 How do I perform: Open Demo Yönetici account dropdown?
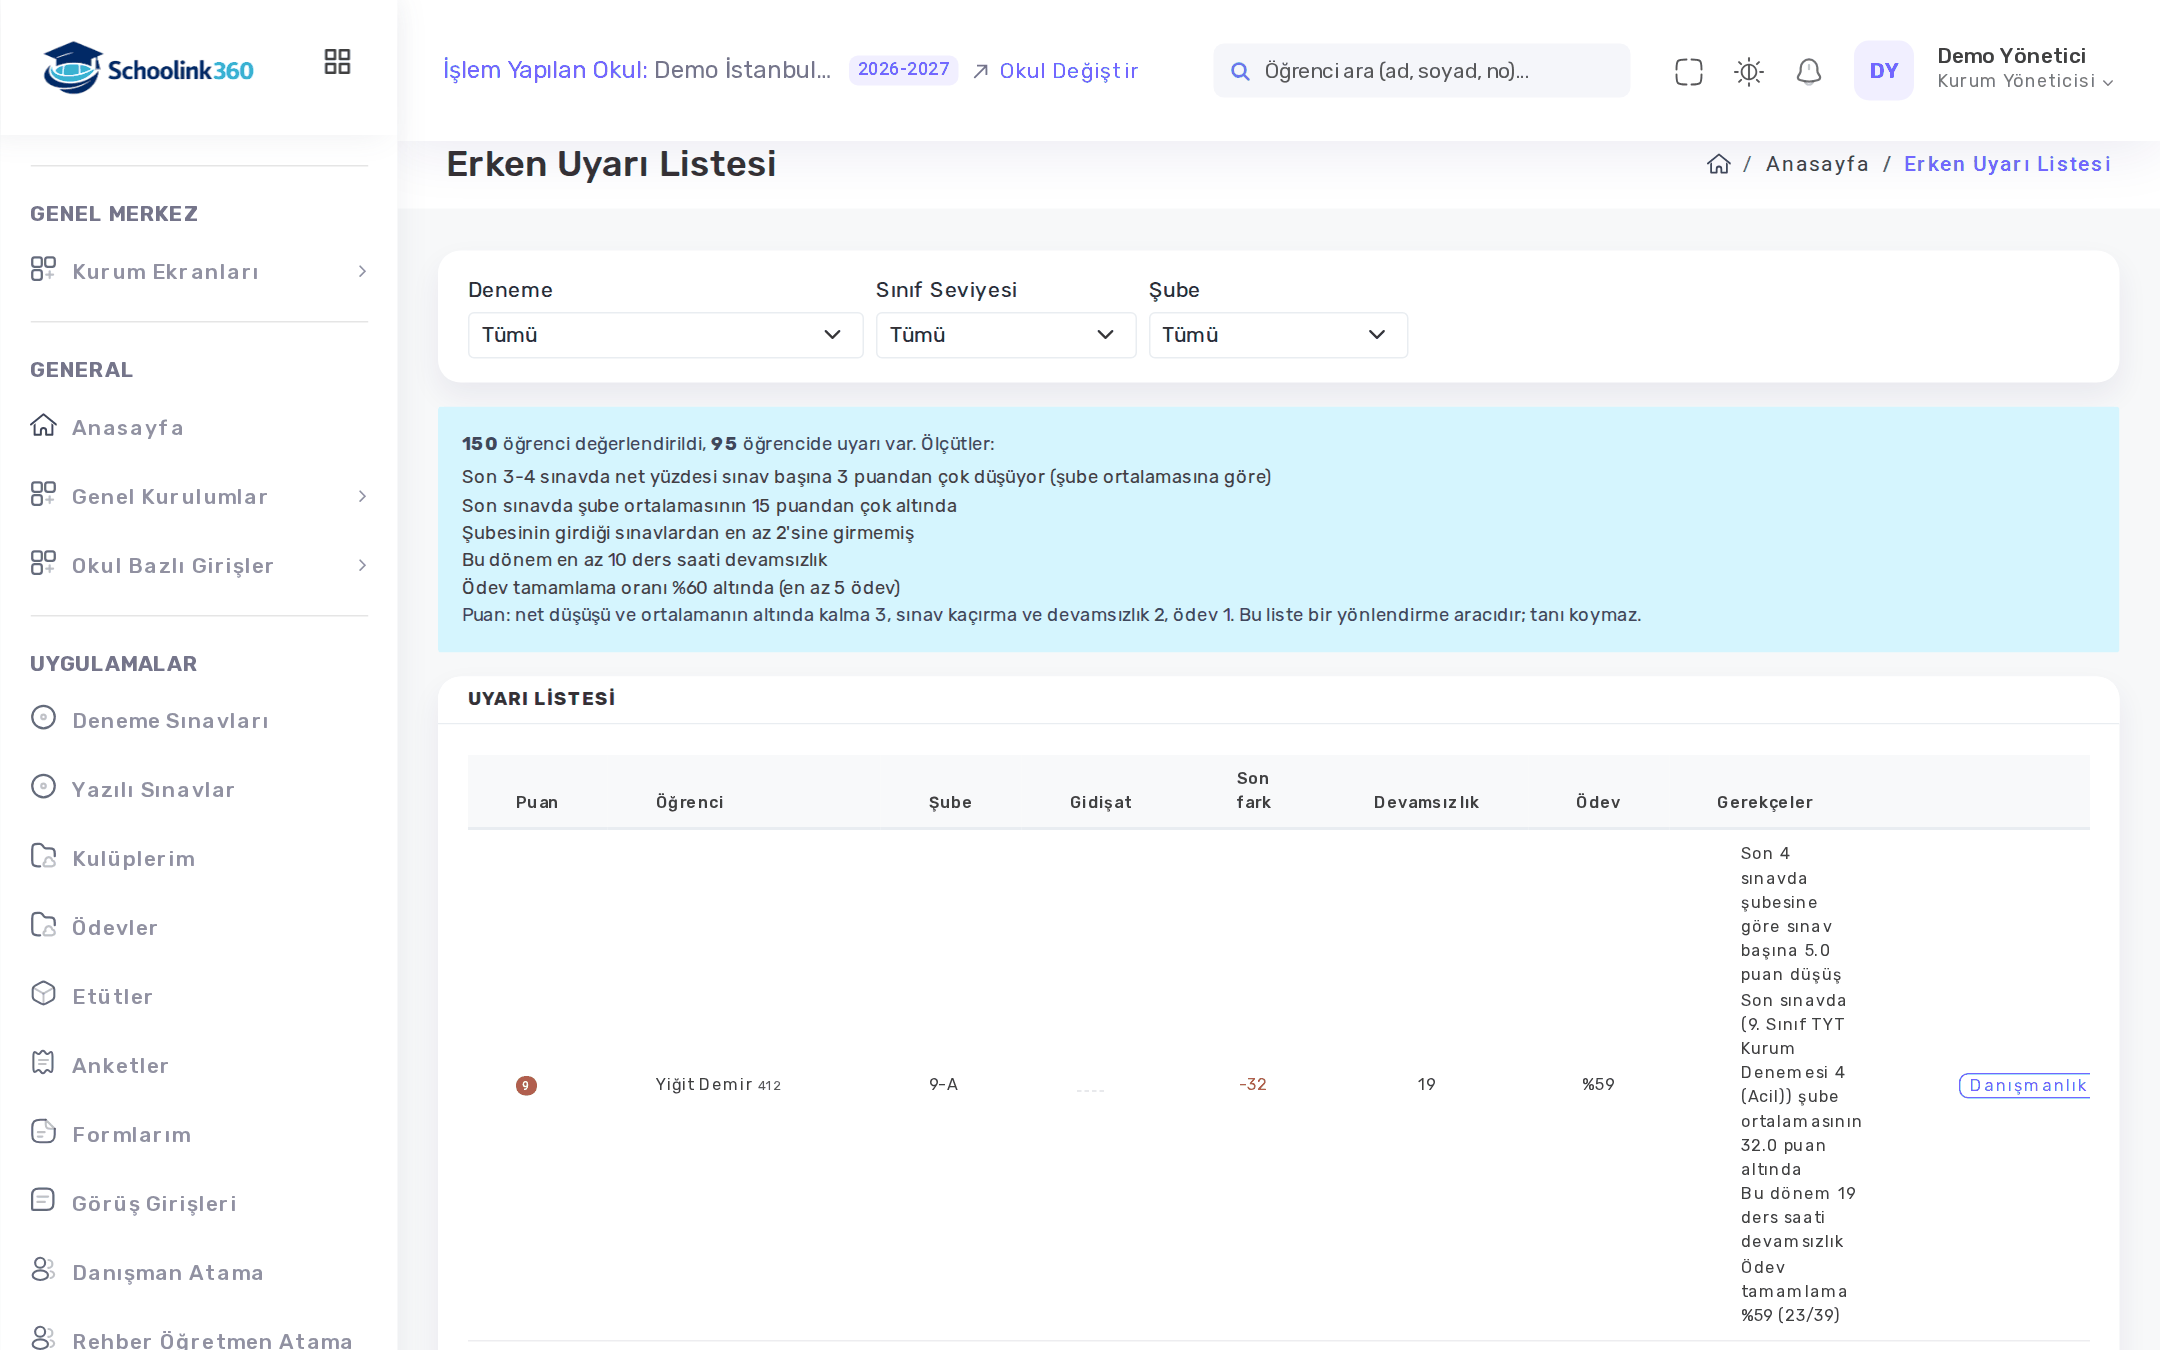coord(2025,69)
